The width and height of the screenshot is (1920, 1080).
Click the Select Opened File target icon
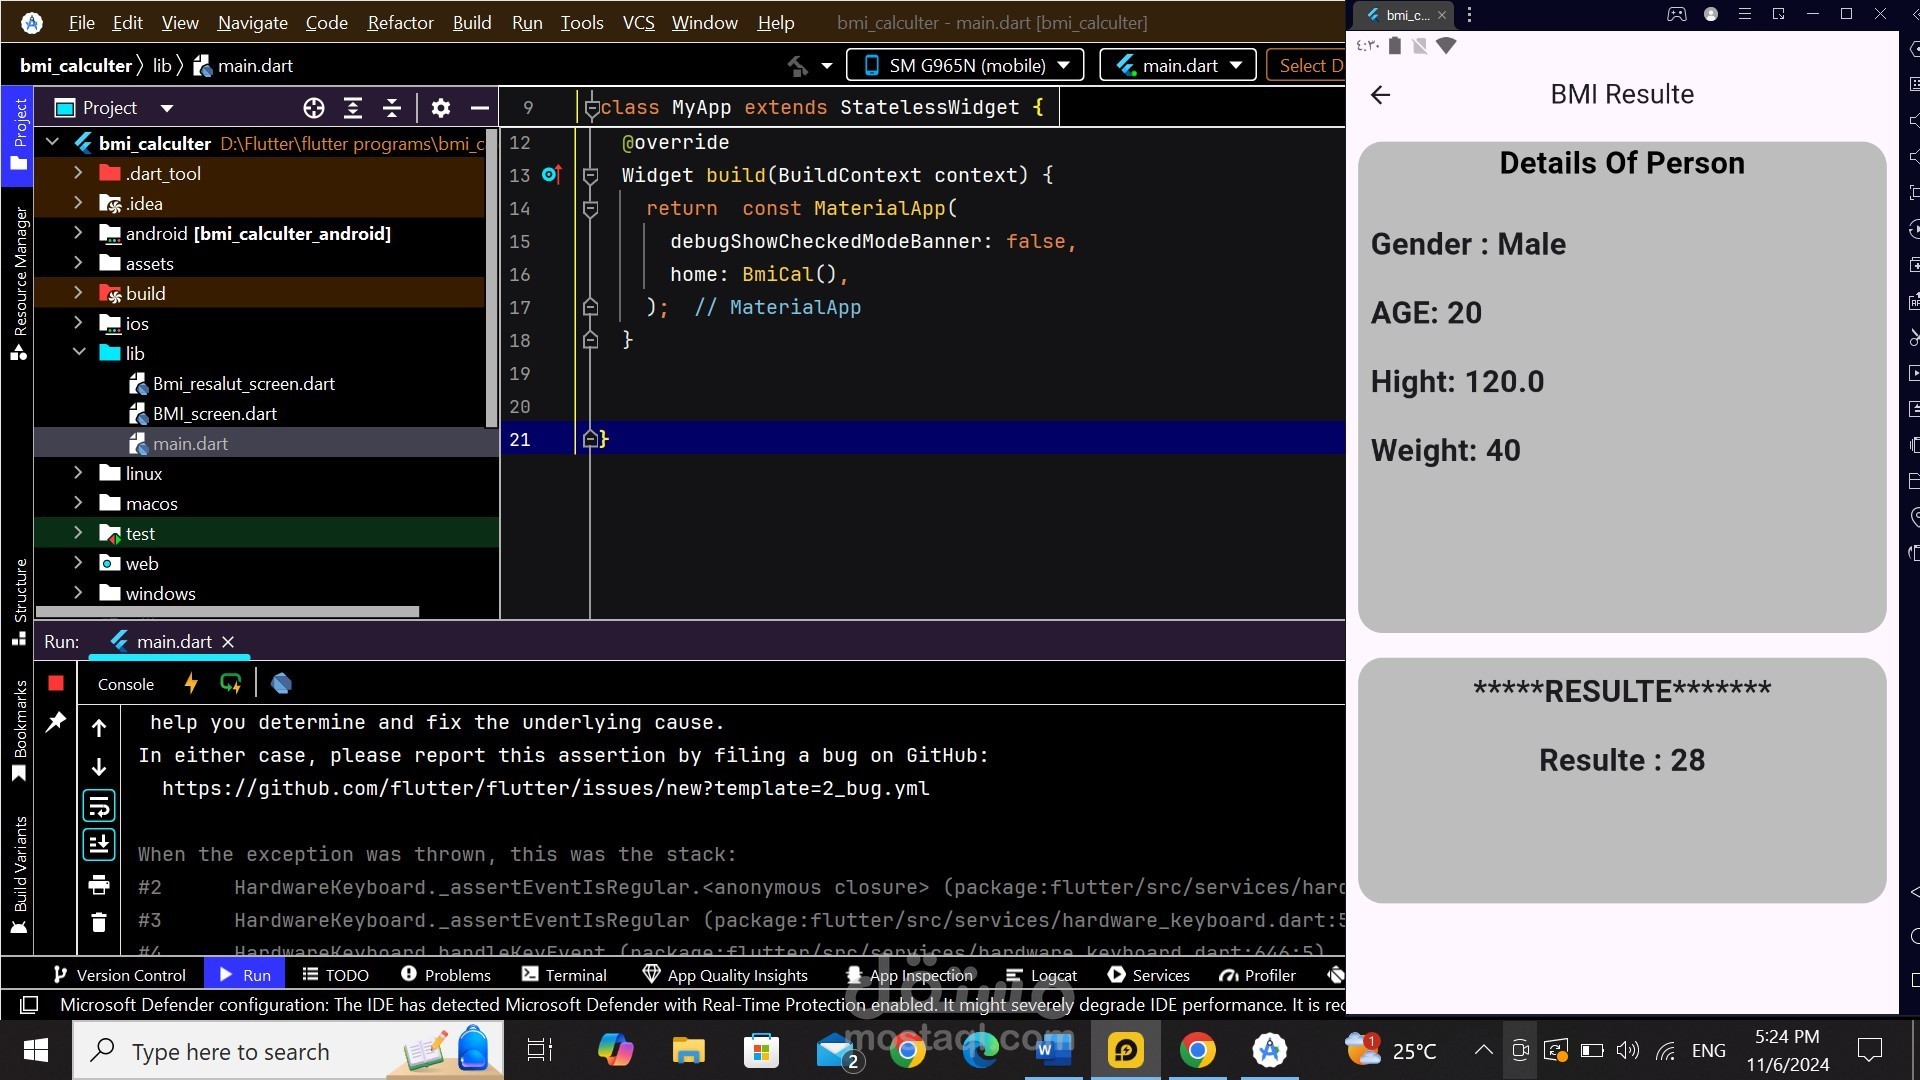click(314, 108)
